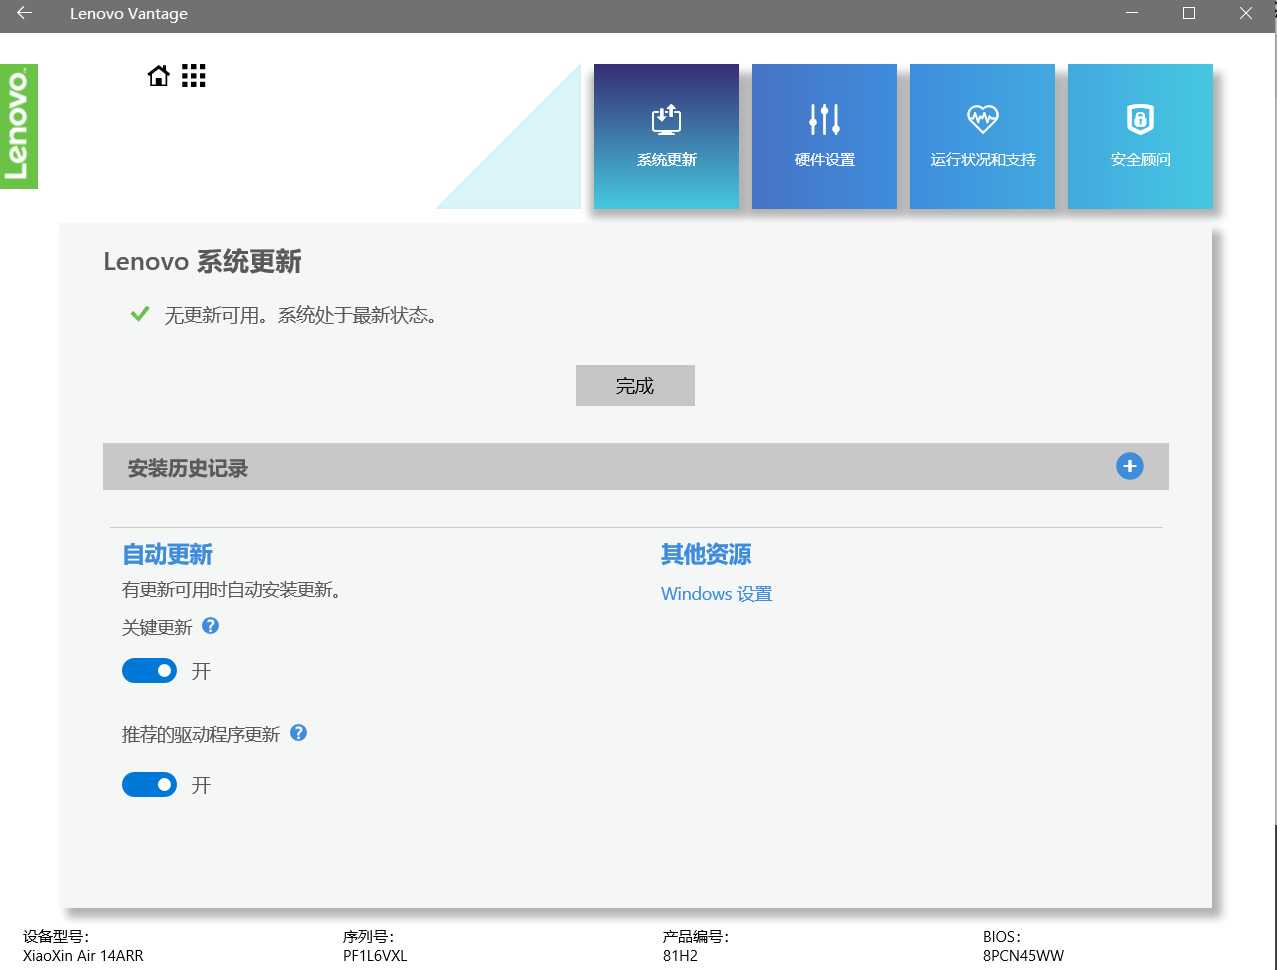
Task: Click the 有更新可用时自动安装更新 description
Action: point(232,590)
